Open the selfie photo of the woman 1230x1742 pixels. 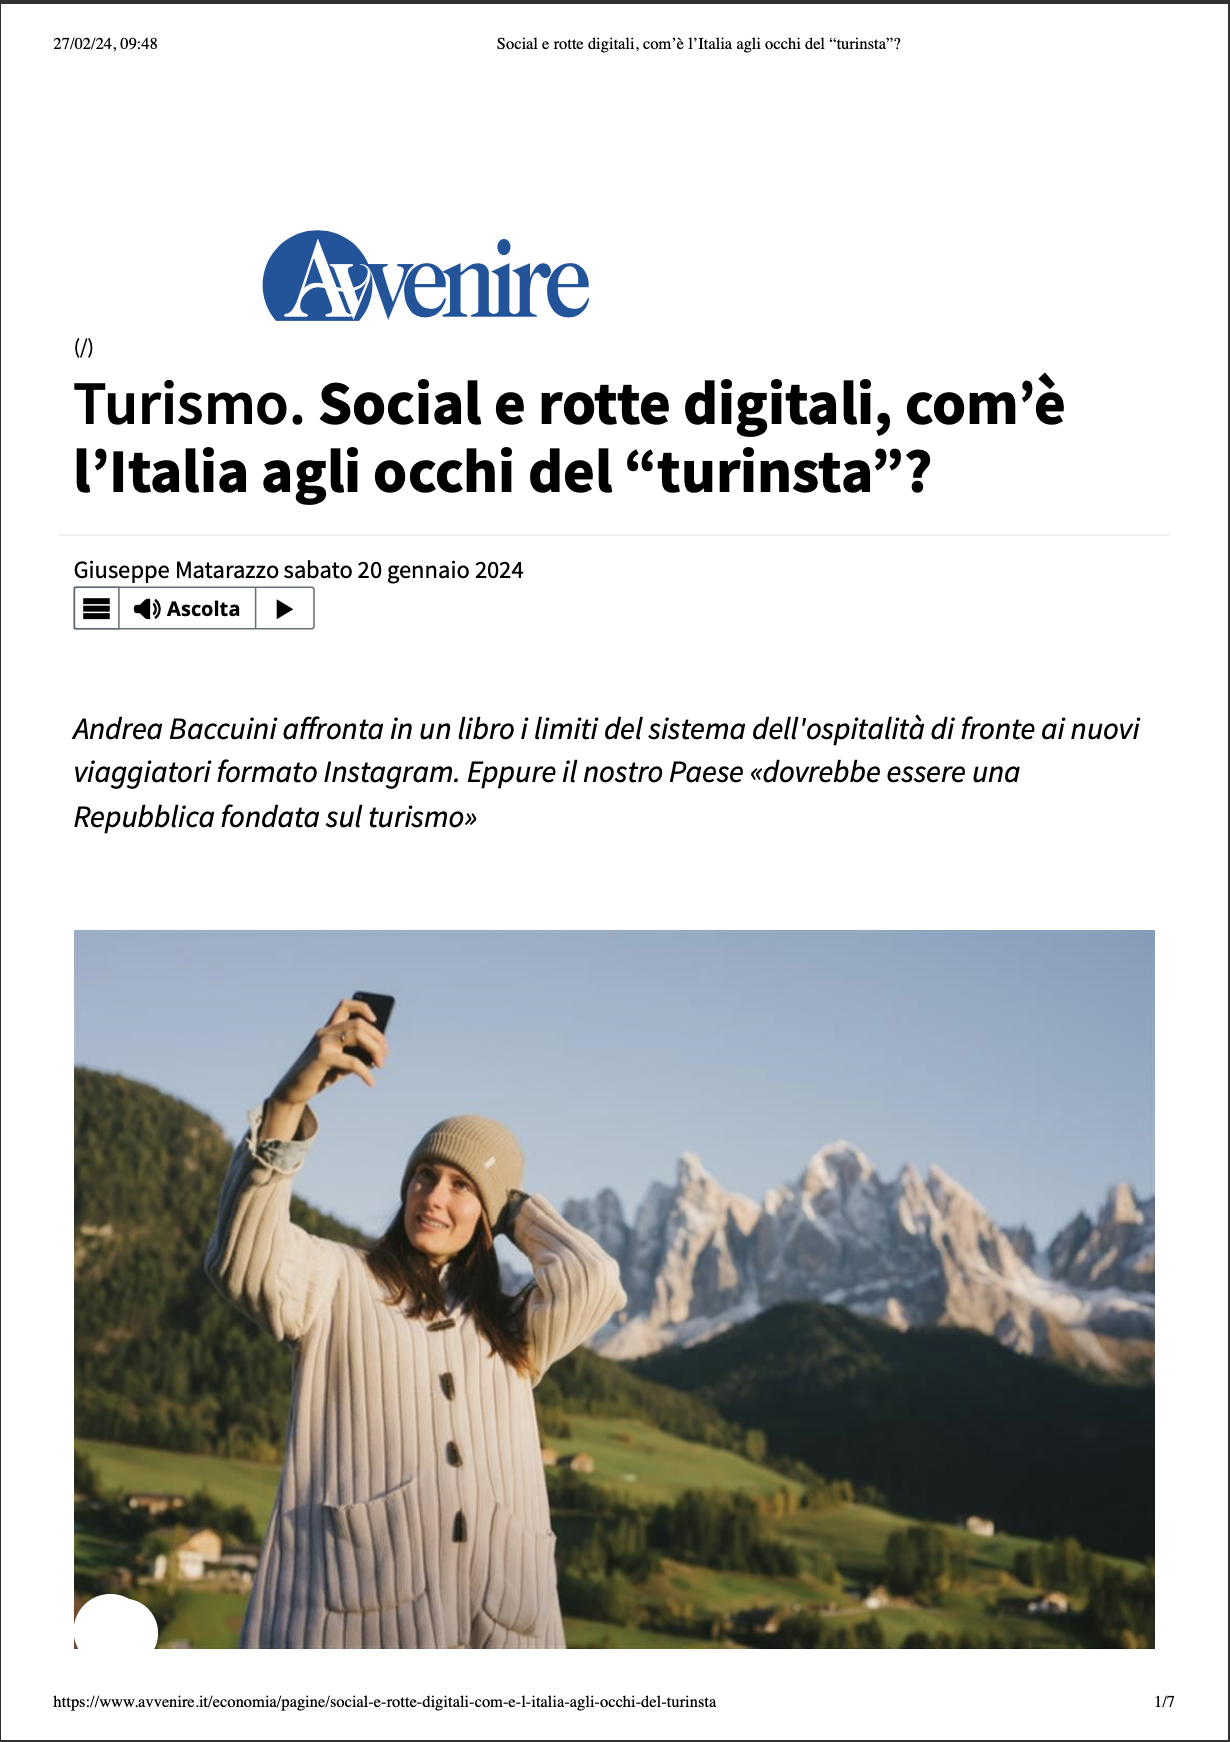614,1289
